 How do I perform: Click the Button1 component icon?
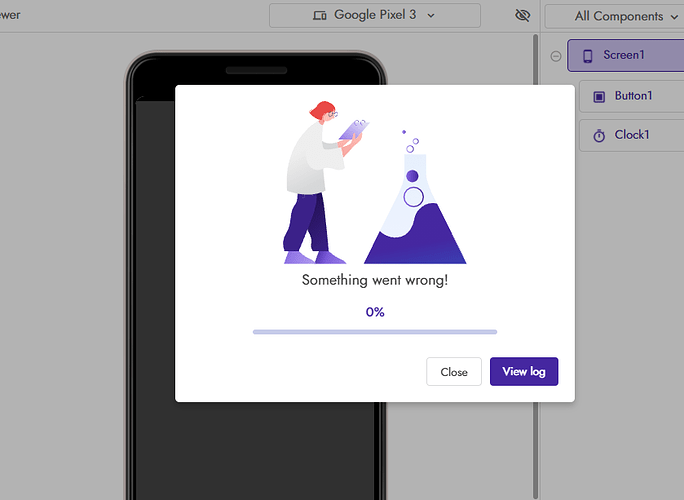(599, 96)
